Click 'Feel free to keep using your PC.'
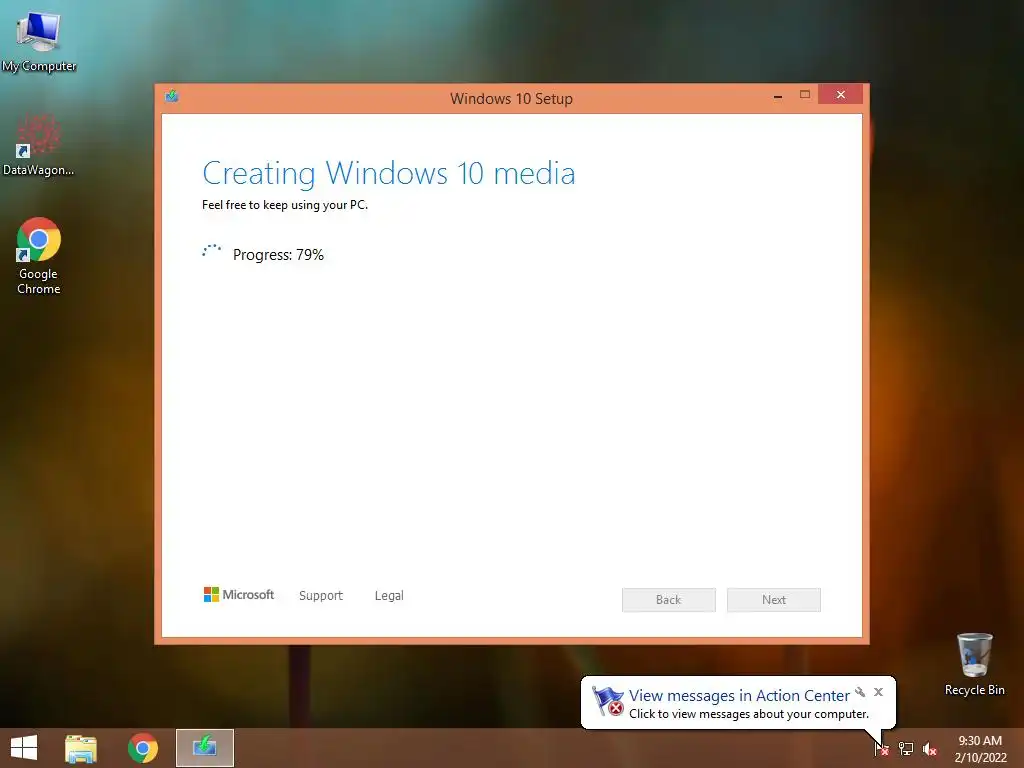Screen dimensions: 1024x768 click(285, 205)
